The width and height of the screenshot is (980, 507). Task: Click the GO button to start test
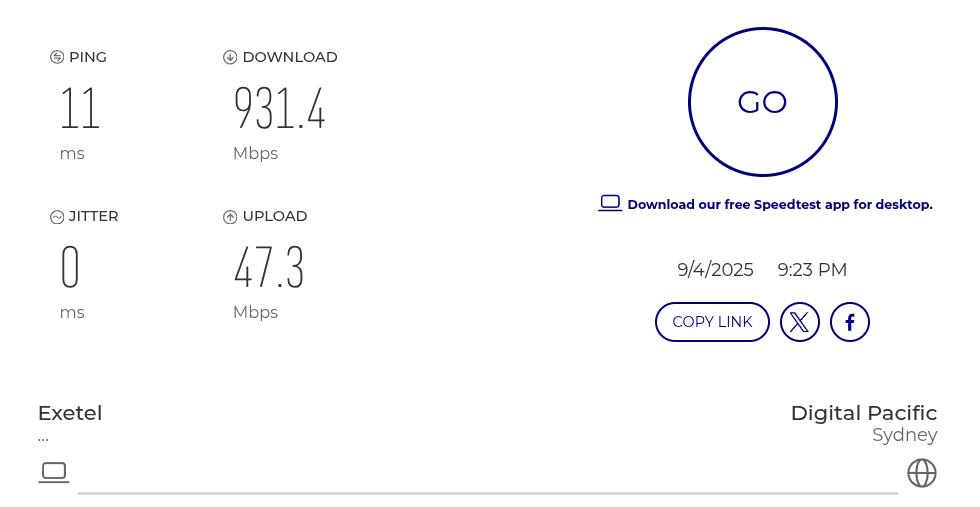pyautogui.click(x=762, y=102)
